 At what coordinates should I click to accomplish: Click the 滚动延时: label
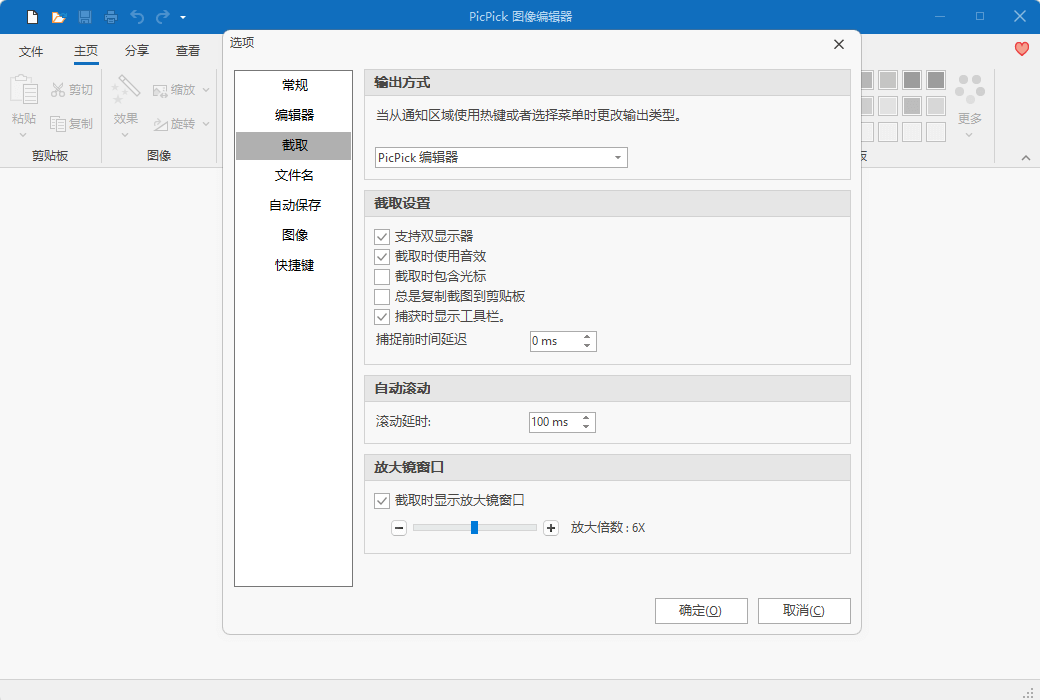click(x=403, y=421)
